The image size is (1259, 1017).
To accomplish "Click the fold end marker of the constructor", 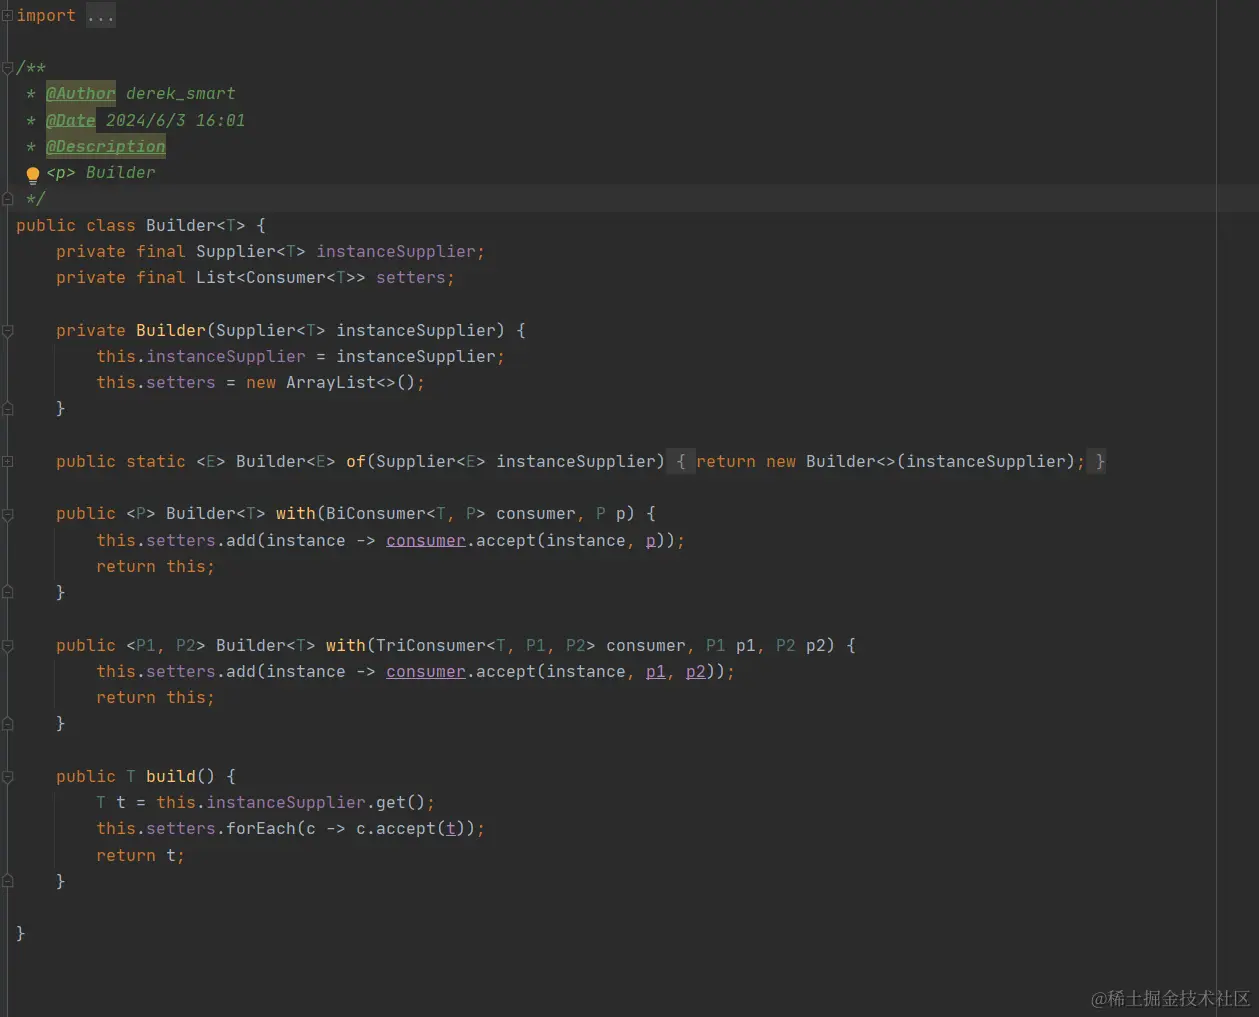I will 7,408.
